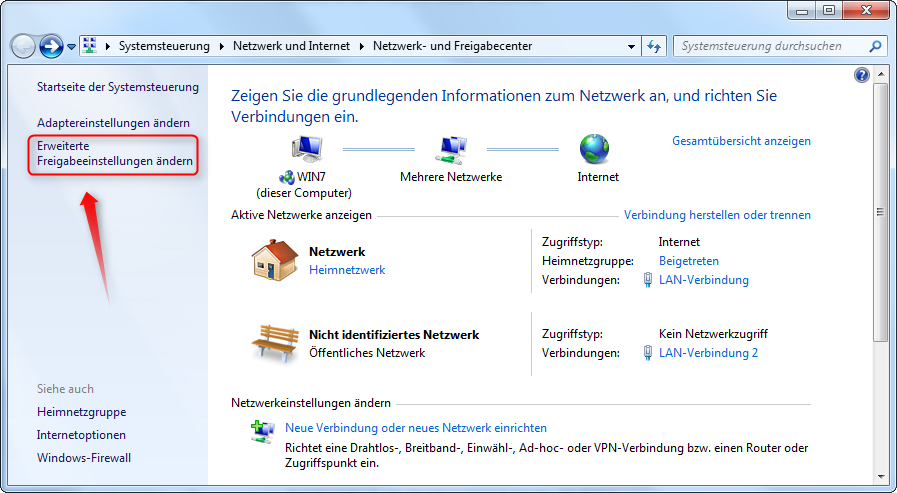Open Erweiterte Freigabeeinstellungen ändern
897x493 pixels.
pos(114,153)
